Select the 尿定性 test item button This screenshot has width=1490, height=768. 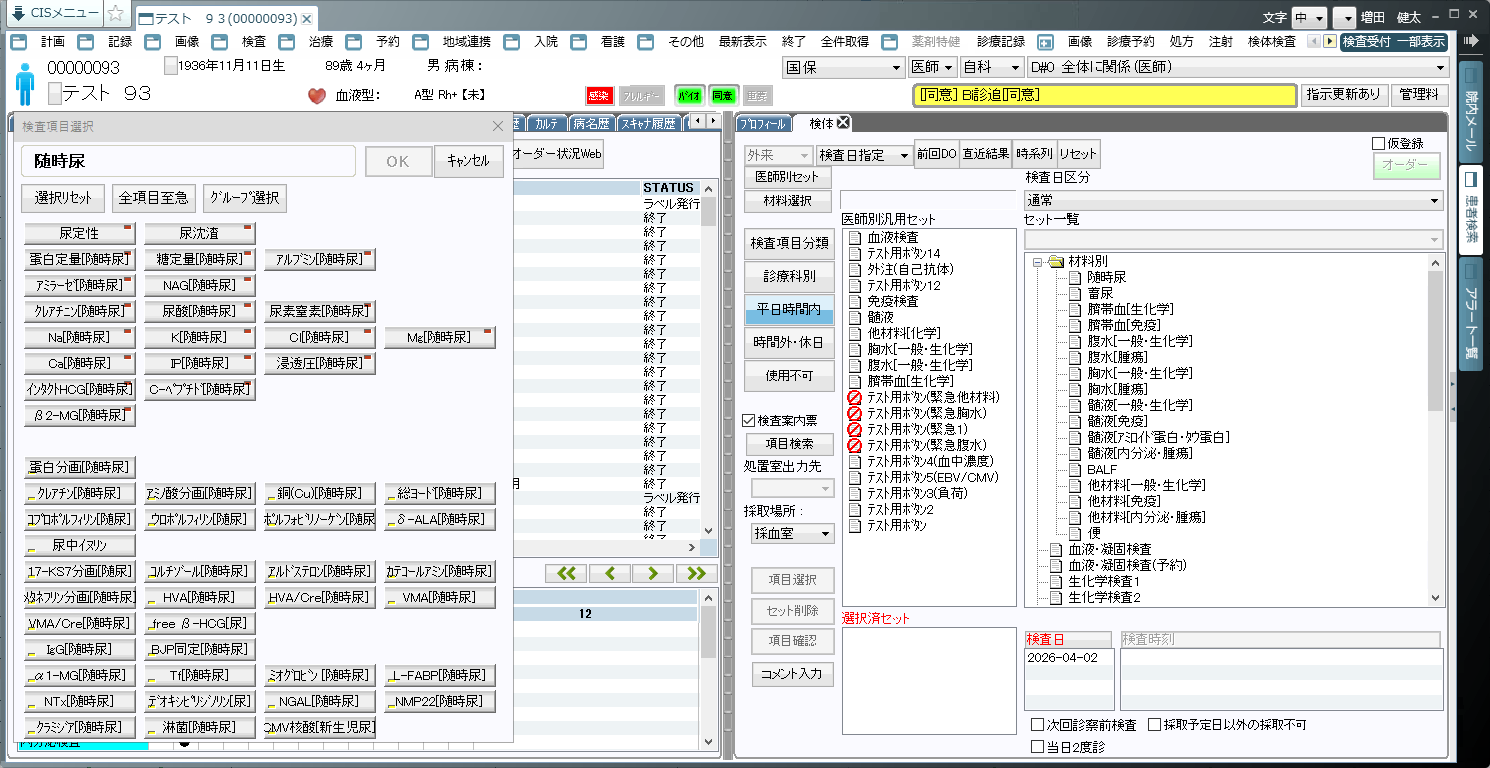click(x=80, y=234)
